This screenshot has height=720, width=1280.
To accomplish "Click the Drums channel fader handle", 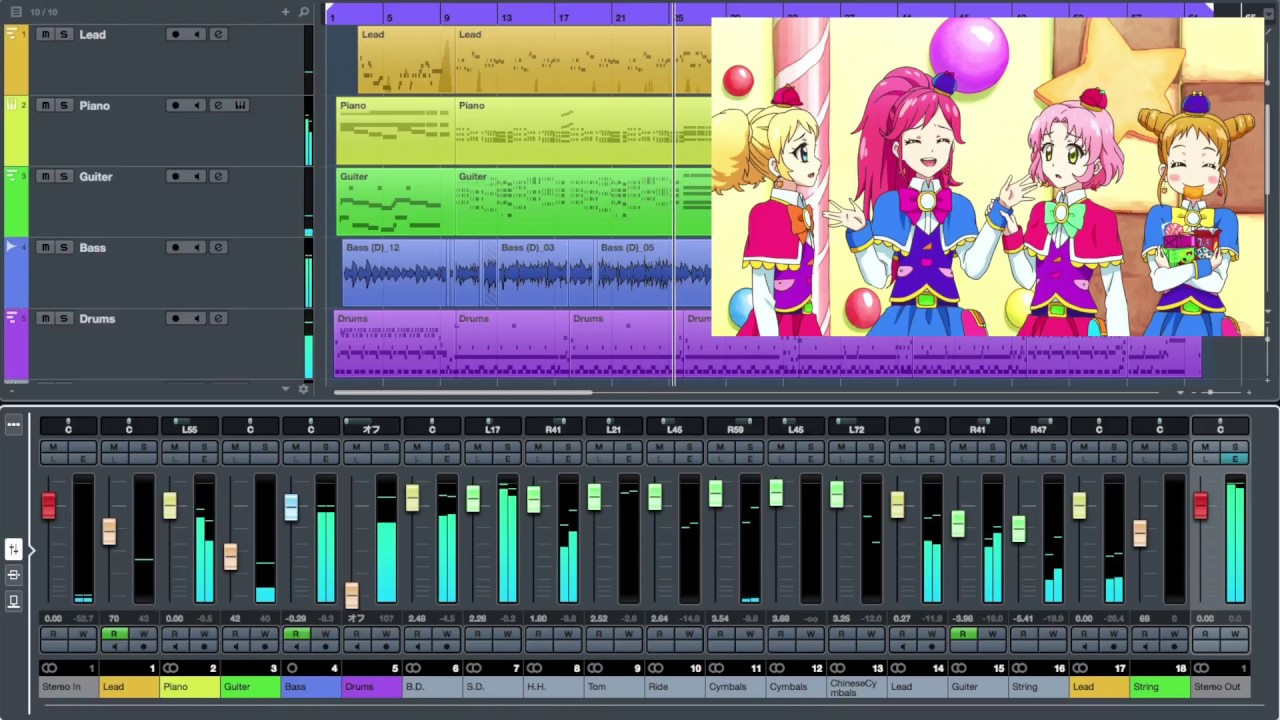I will 352,595.
